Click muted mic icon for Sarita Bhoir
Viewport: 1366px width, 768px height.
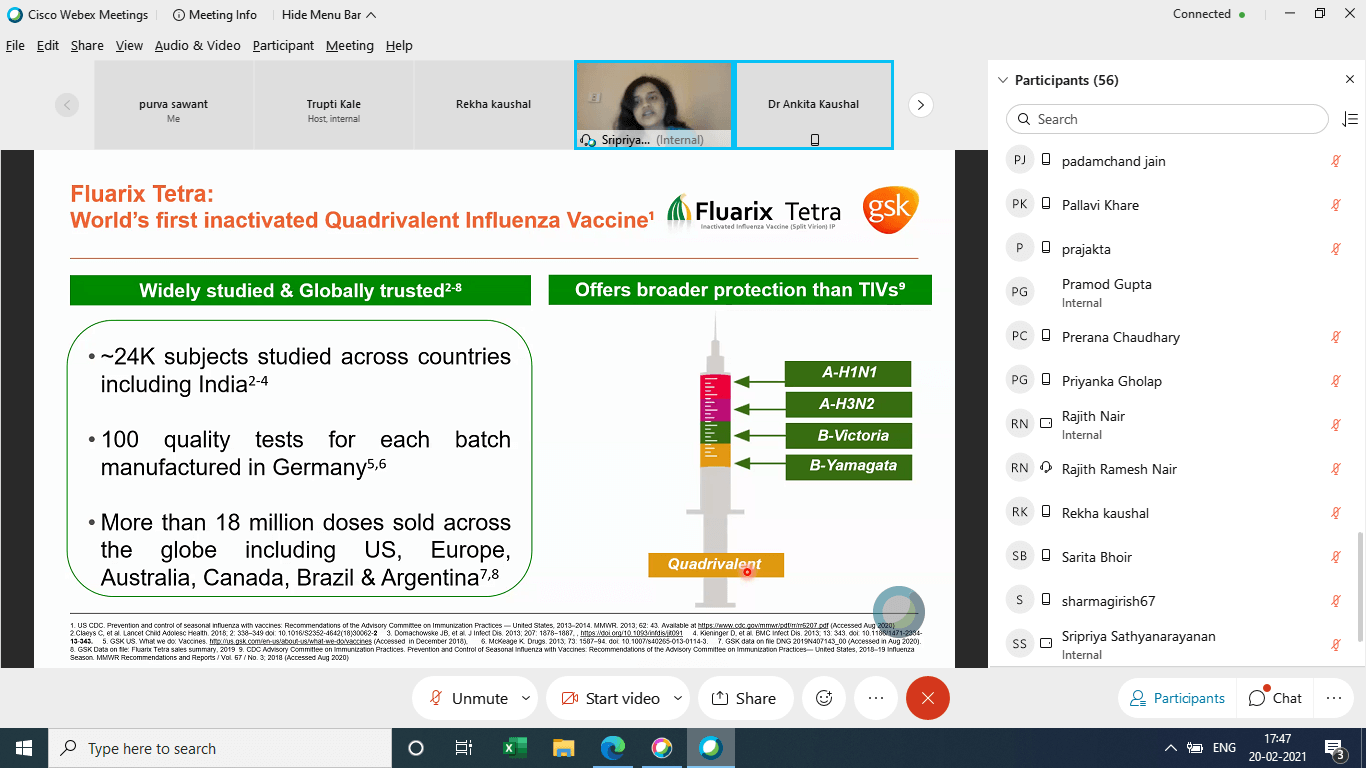click(x=1335, y=557)
